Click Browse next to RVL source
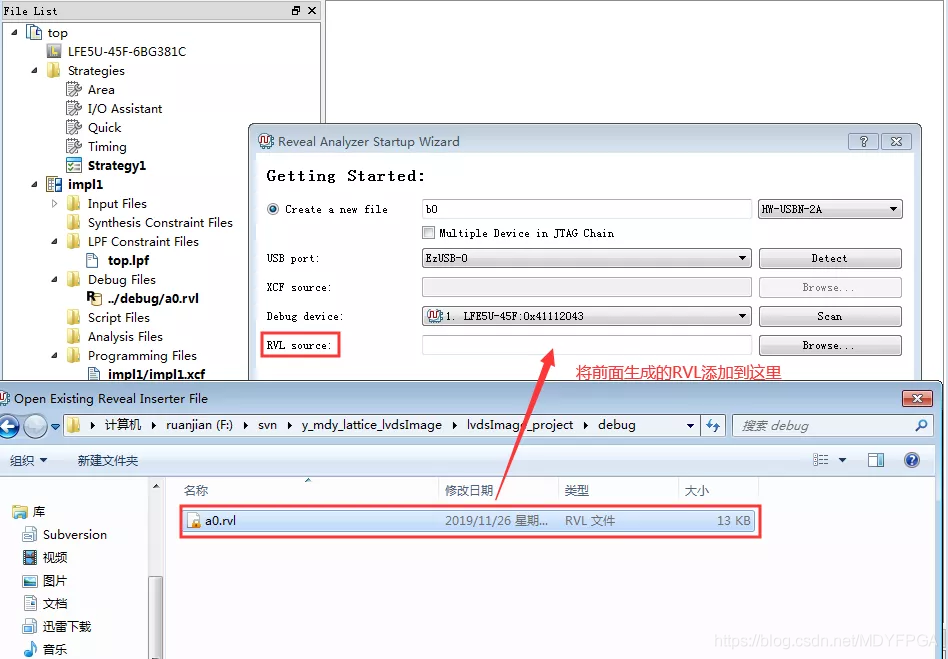Screen dimensions: 948x659 click(x=830, y=345)
